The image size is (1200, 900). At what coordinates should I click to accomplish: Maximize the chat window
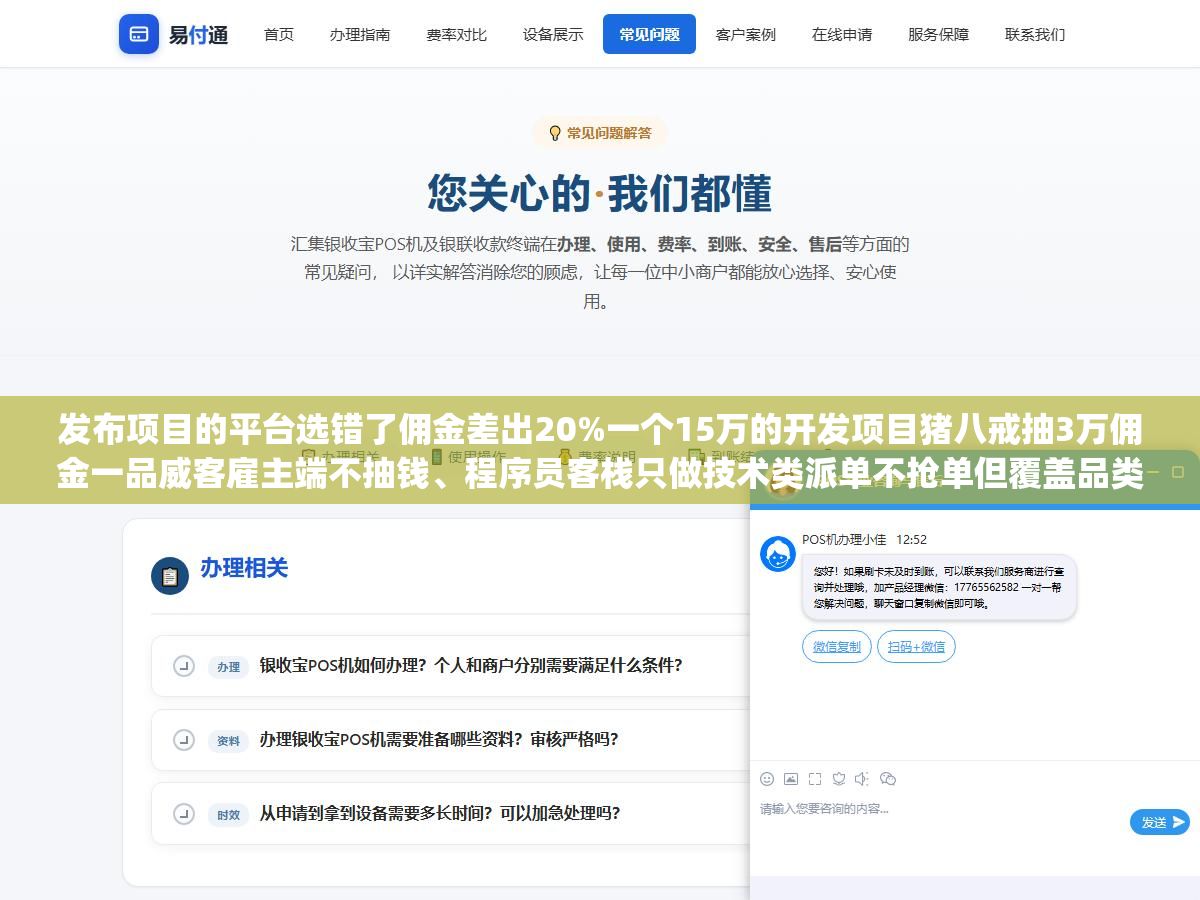(1178, 471)
